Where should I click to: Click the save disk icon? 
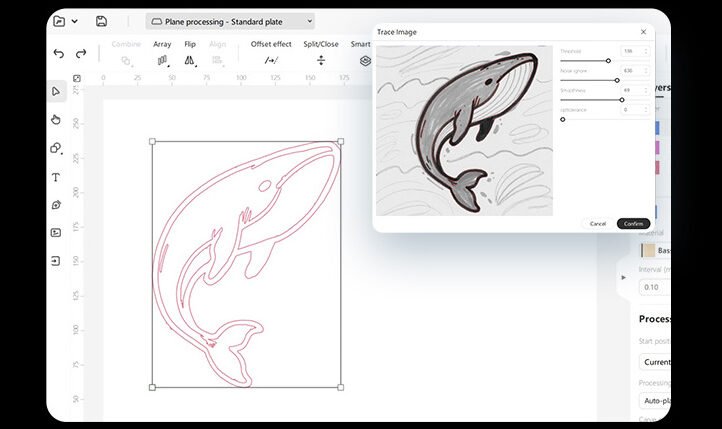point(101,21)
